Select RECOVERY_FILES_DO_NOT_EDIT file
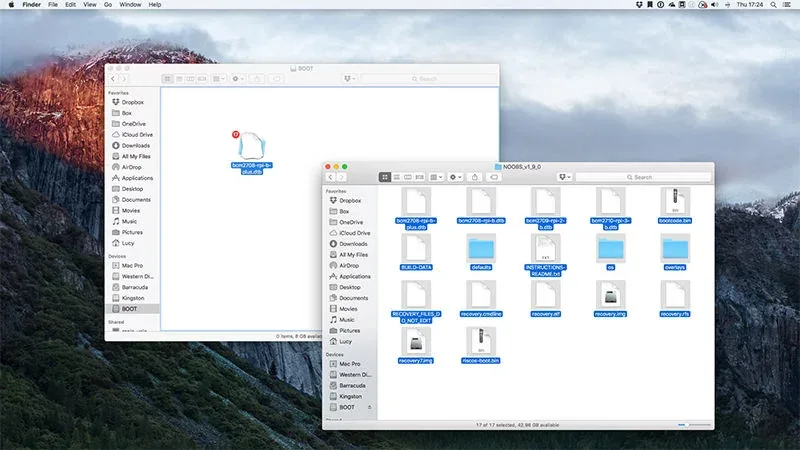Screen dimensions: 800x450 coord(416,295)
